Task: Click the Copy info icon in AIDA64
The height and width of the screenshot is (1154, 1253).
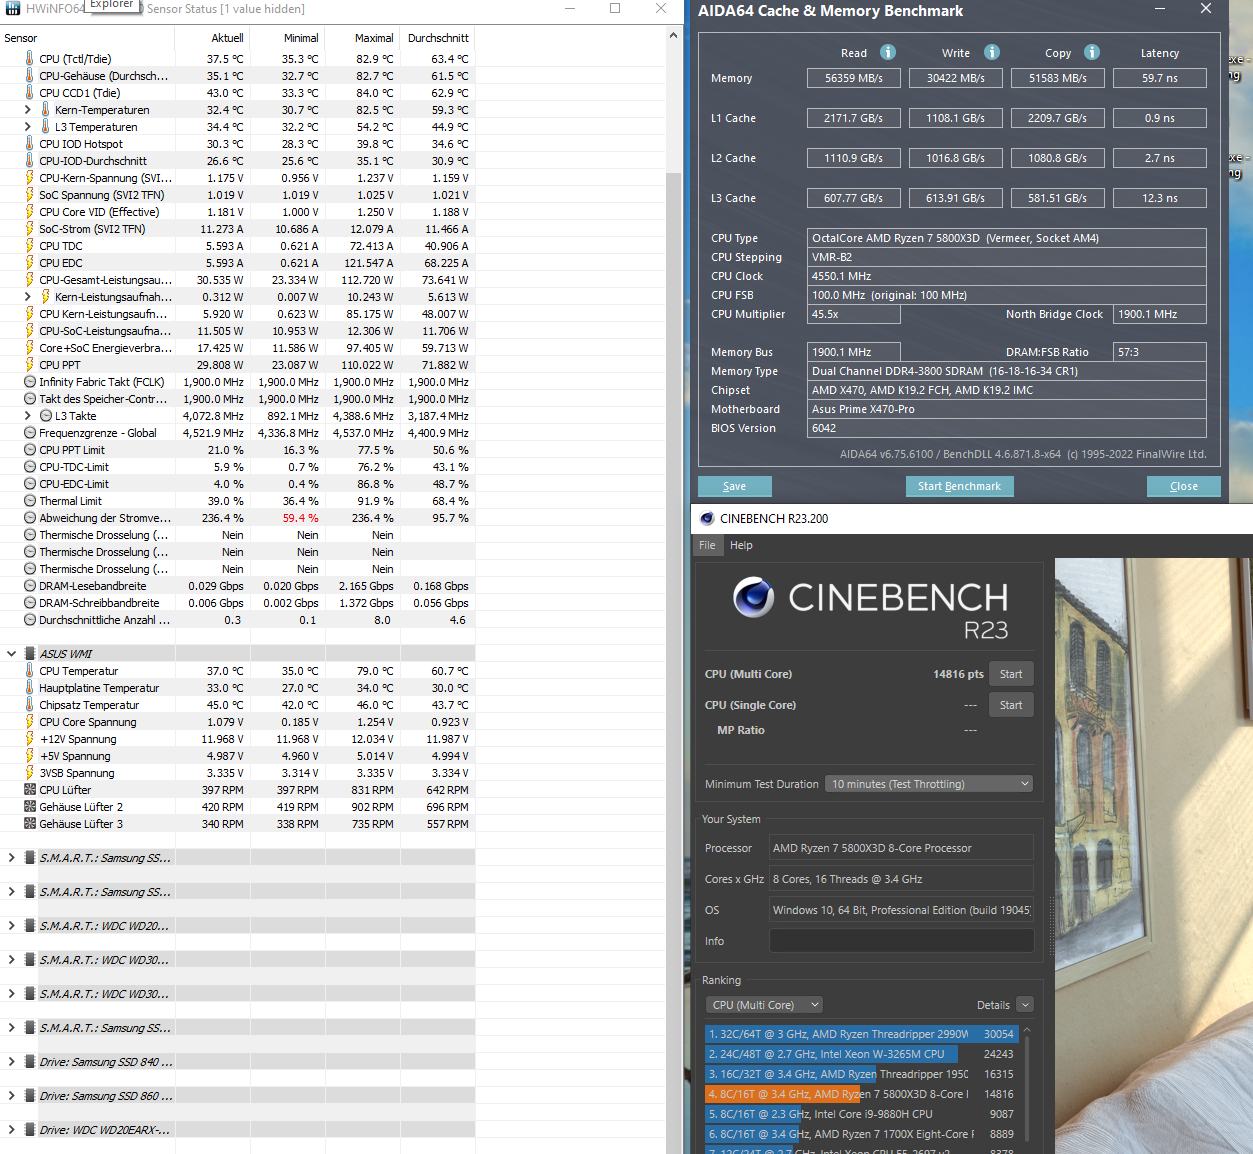Action: pyautogui.click(x=1092, y=52)
